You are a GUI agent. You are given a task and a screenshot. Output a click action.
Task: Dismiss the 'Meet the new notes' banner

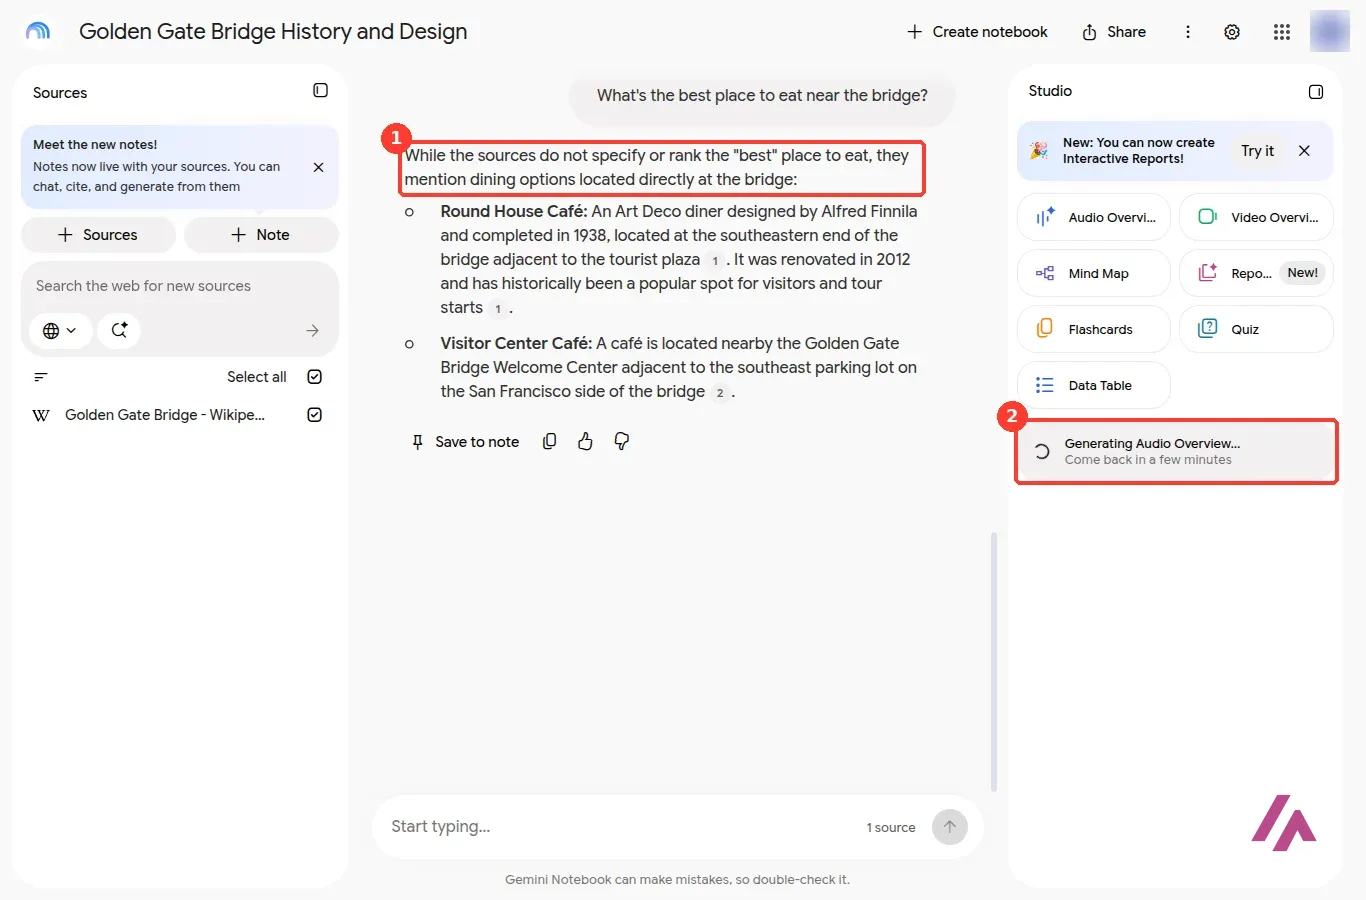(x=318, y=167)
